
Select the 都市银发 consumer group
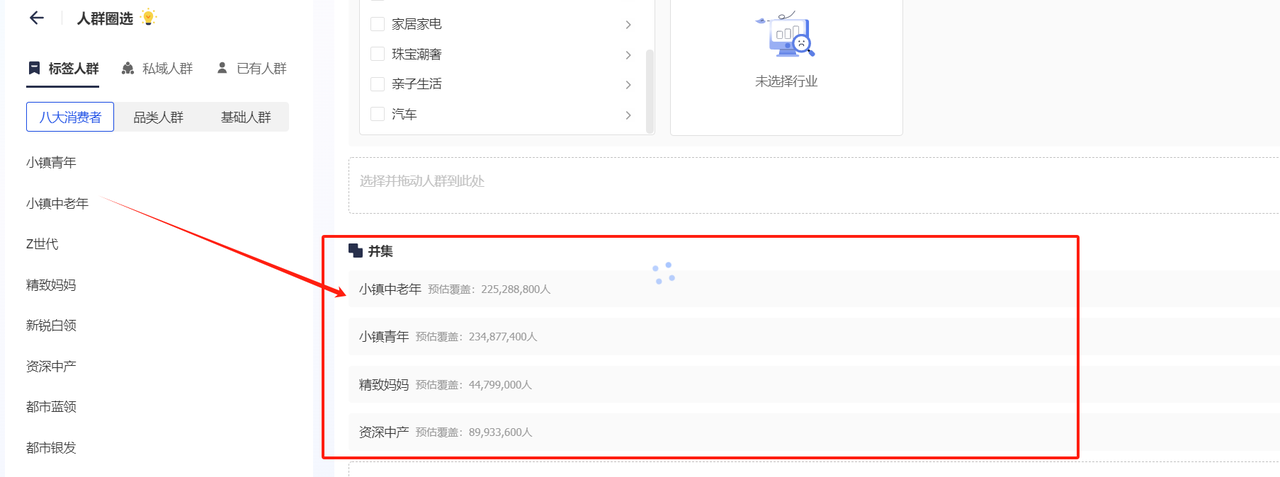pos(51,448)
